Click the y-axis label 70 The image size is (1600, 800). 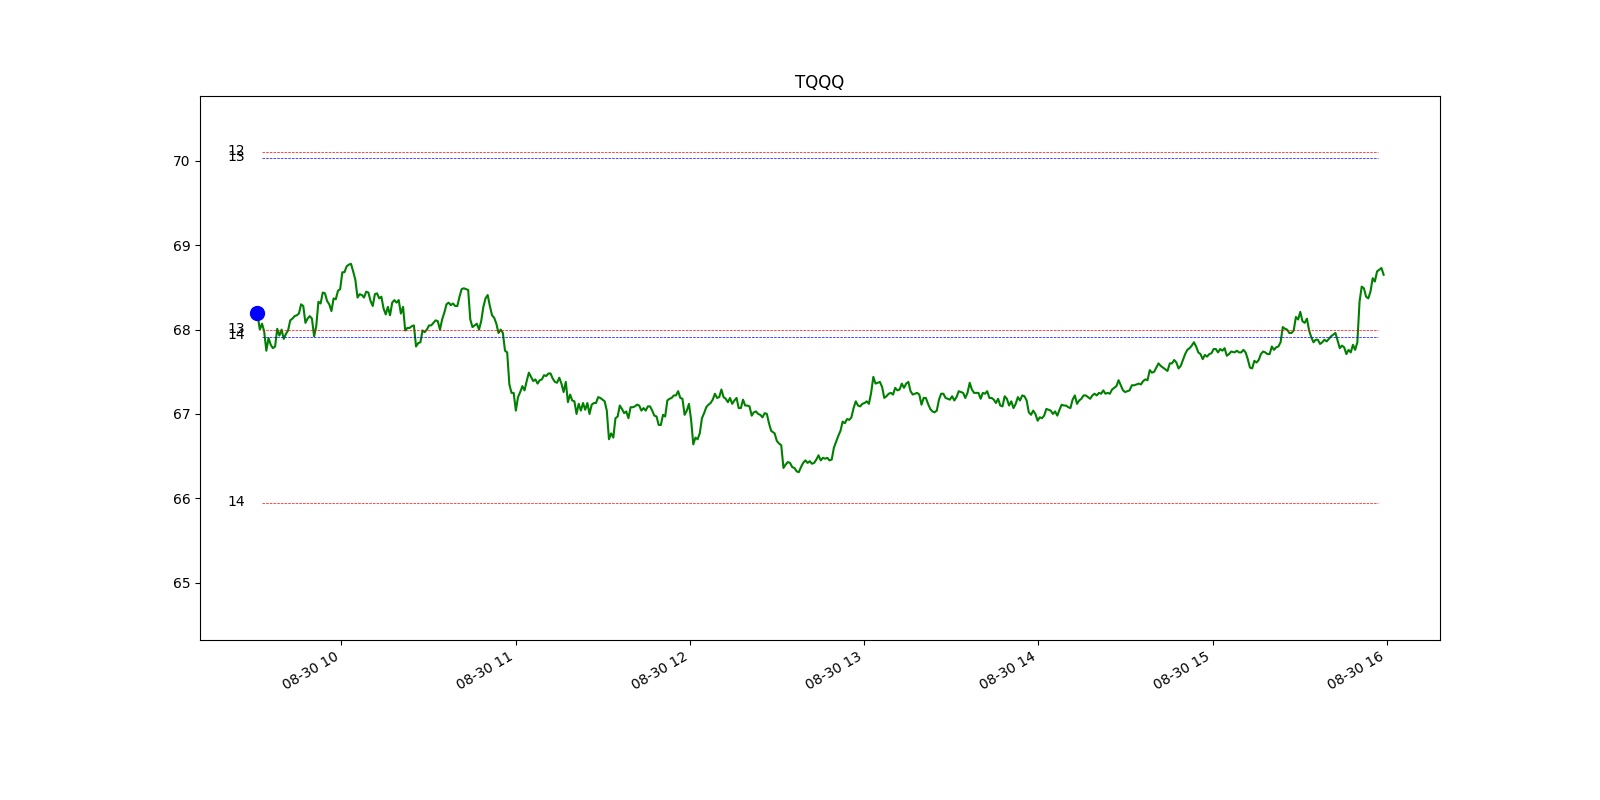coord(181,161)
